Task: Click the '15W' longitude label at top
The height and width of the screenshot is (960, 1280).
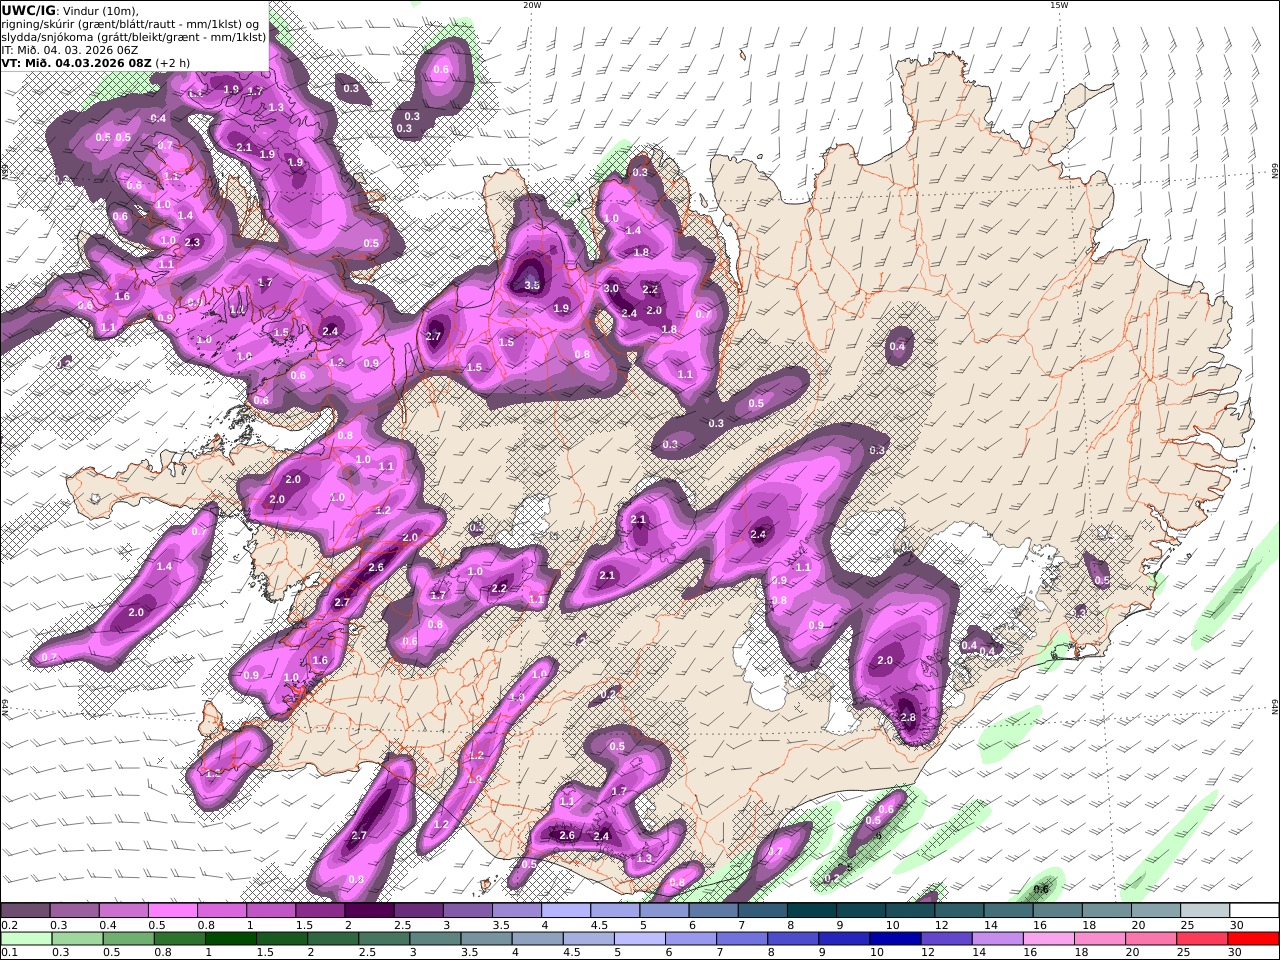Action: click(x=1059, y=5)
